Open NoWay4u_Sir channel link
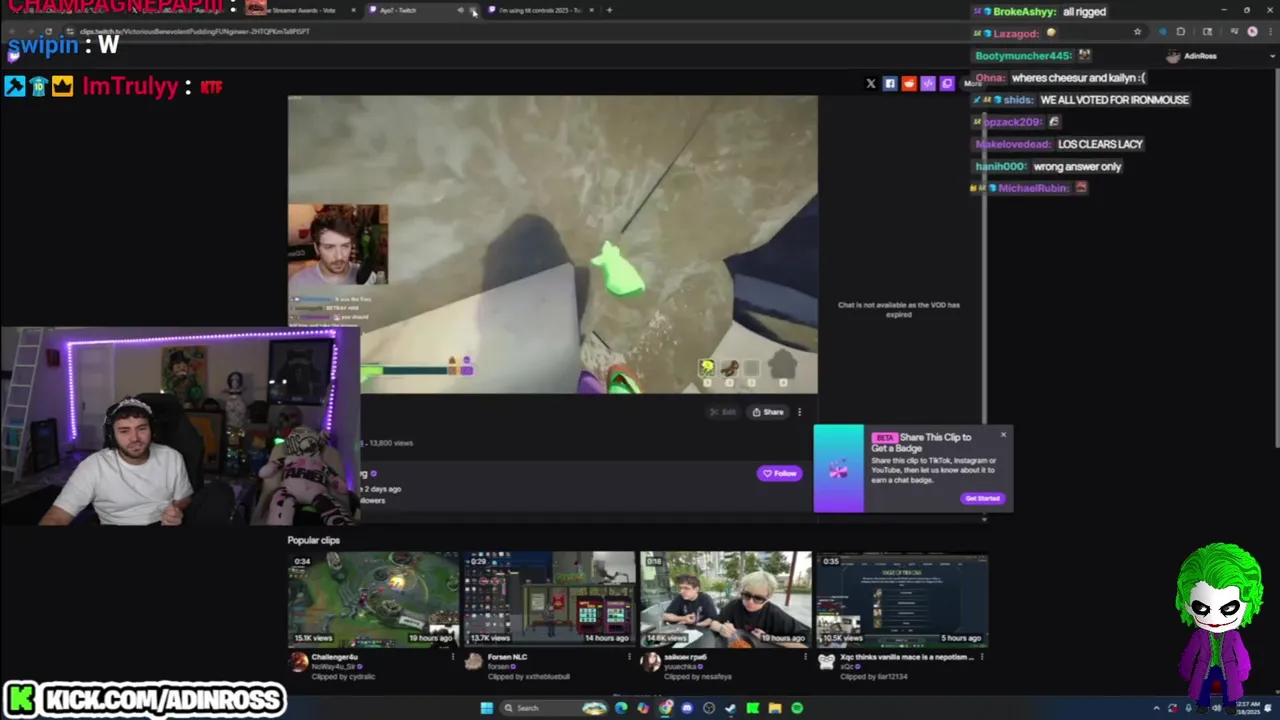The image size is (1280, 720). click(334, 667)
